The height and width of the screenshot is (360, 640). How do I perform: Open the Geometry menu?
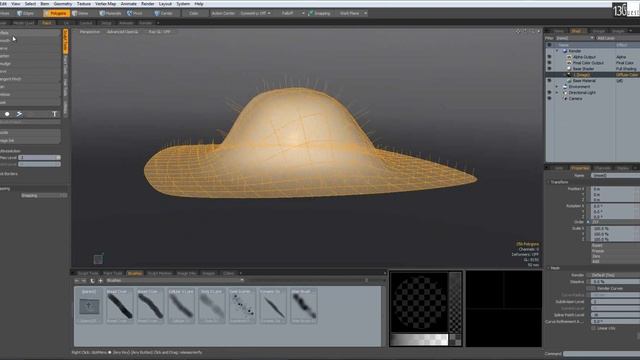pyautogui.click(x=63, y=4)
